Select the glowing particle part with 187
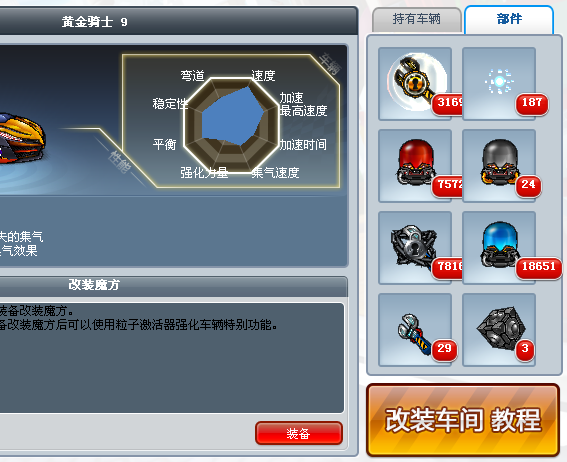Screen dimensions: 567x462 coord(499,84)
